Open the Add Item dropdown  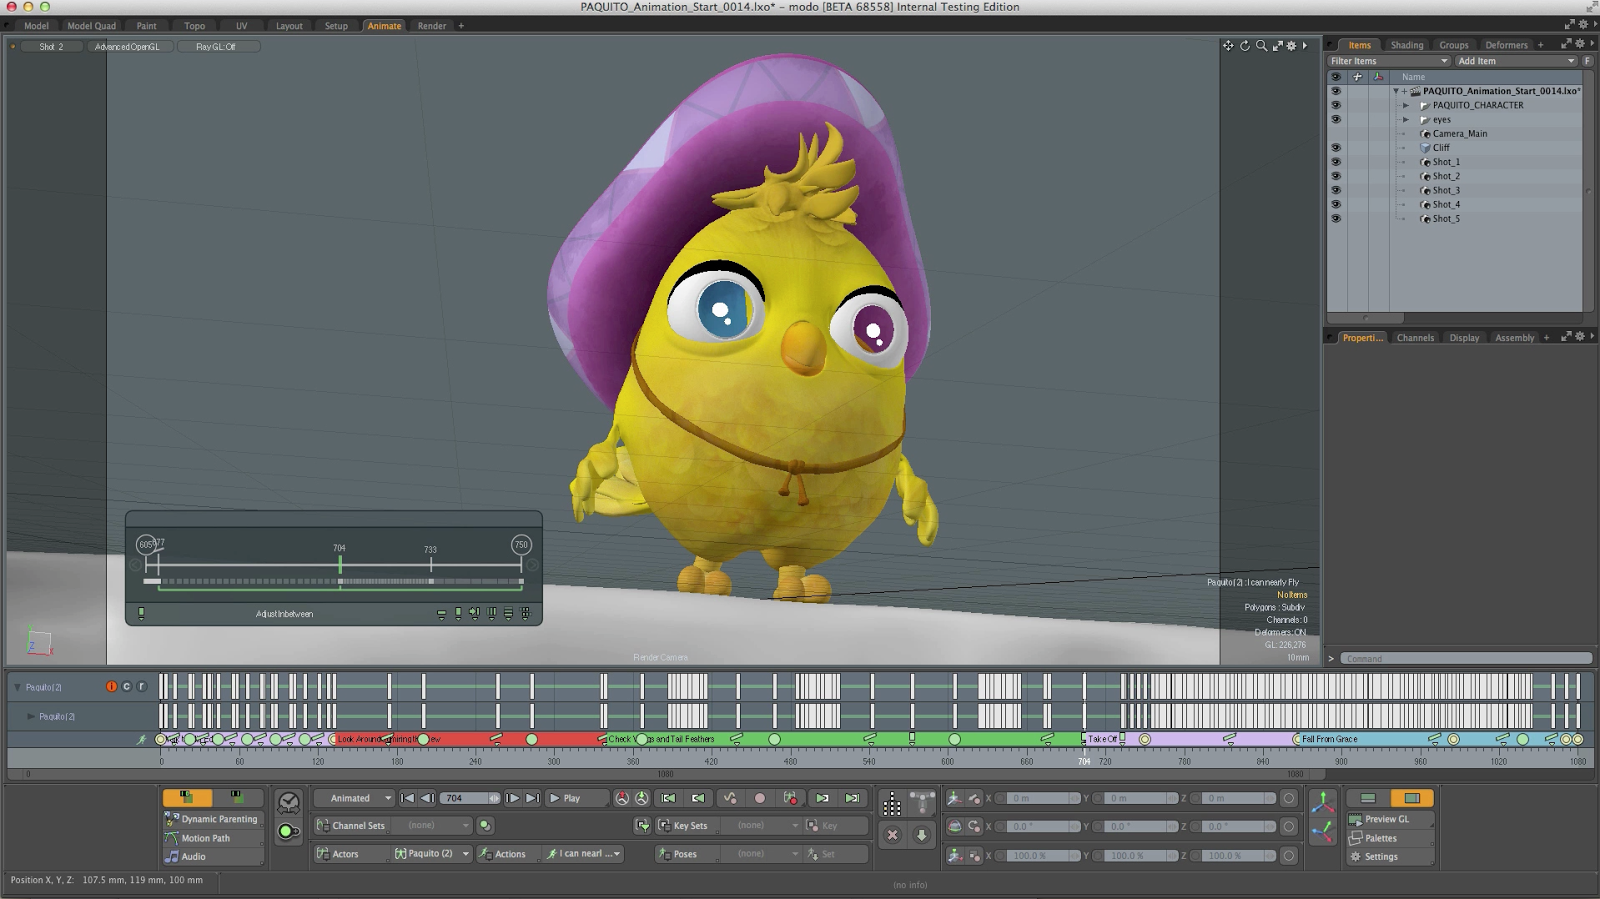point(1516,61)
